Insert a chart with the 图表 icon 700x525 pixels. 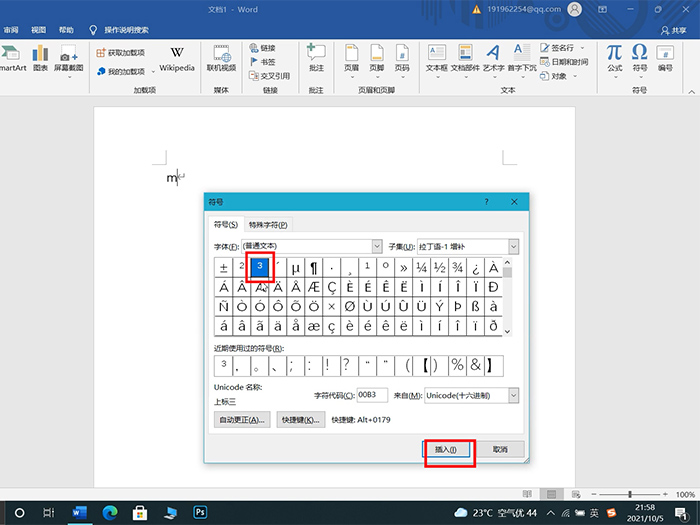coord(40,58)
